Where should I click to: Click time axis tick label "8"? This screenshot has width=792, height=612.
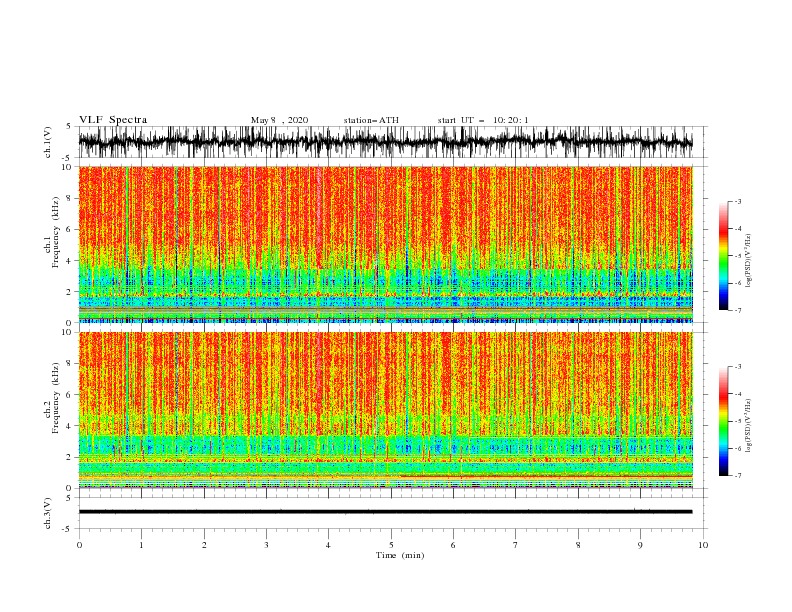pos(578,545)
